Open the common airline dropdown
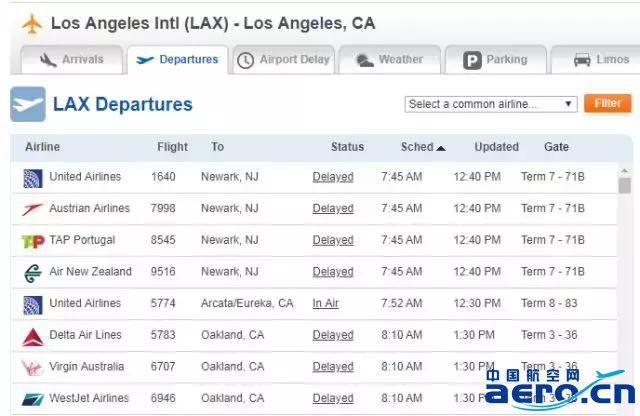 (x=491, y=104)
